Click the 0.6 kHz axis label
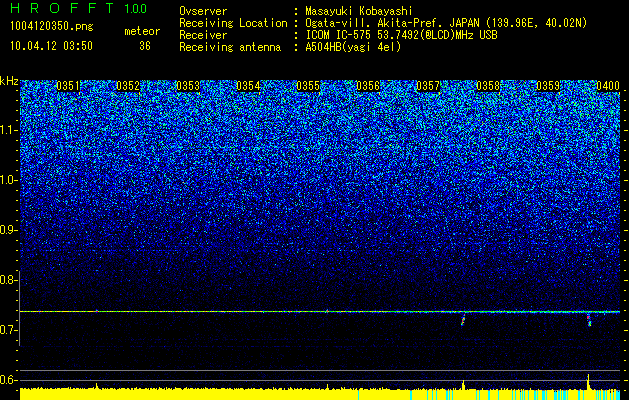This screenshot has height=400, width=629. pos(8,380)
